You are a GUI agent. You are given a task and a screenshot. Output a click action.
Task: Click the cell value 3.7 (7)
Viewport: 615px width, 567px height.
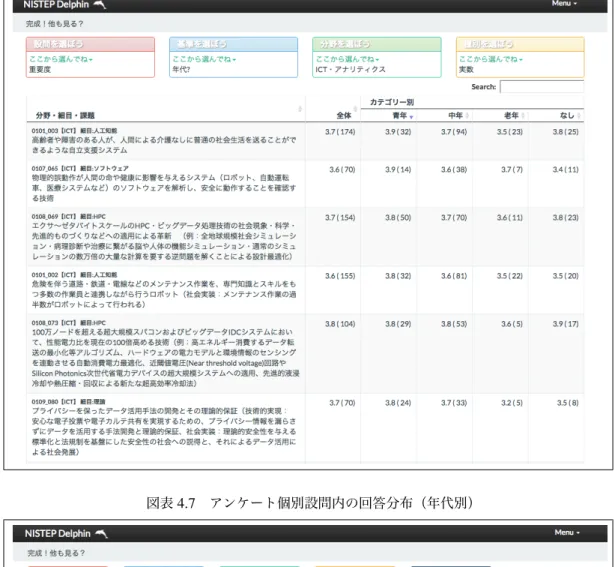[x=511, y=169]
